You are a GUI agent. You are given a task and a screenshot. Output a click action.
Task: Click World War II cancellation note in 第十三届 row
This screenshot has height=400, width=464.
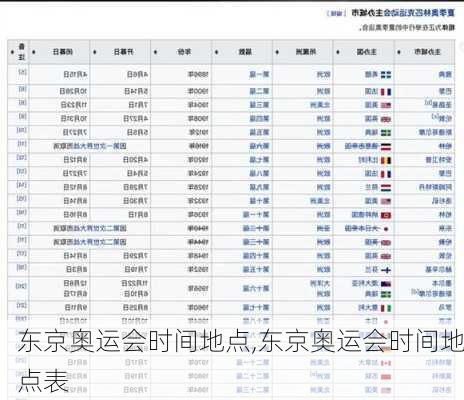[90, 242]
